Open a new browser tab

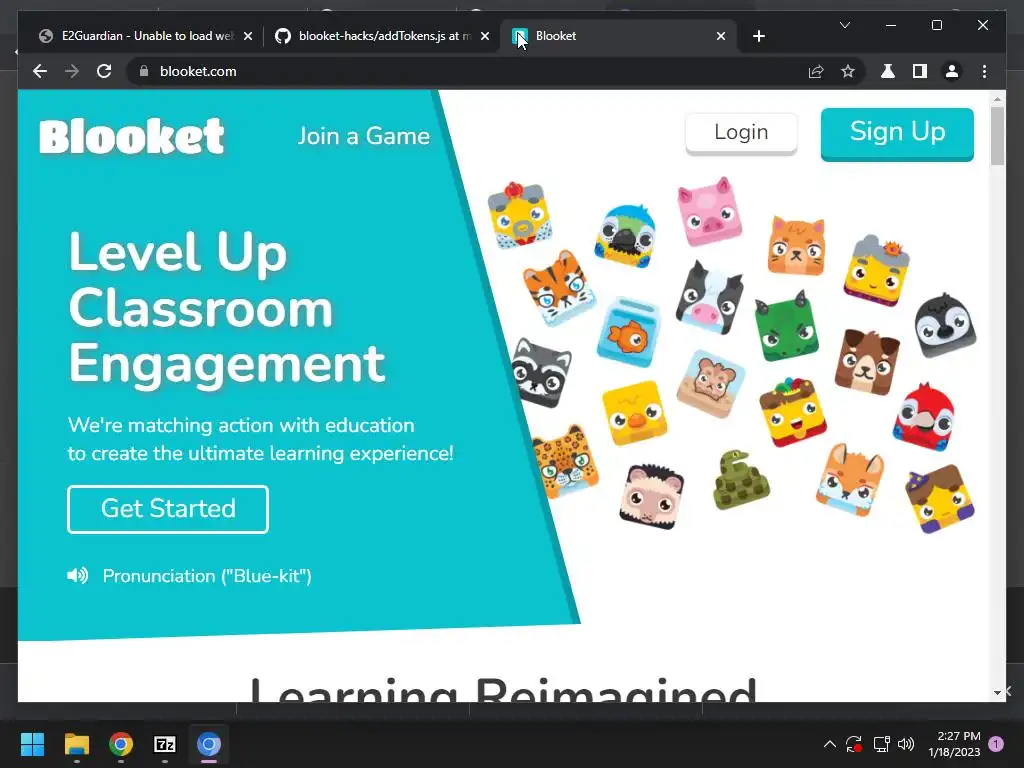[x=758, y=36]
